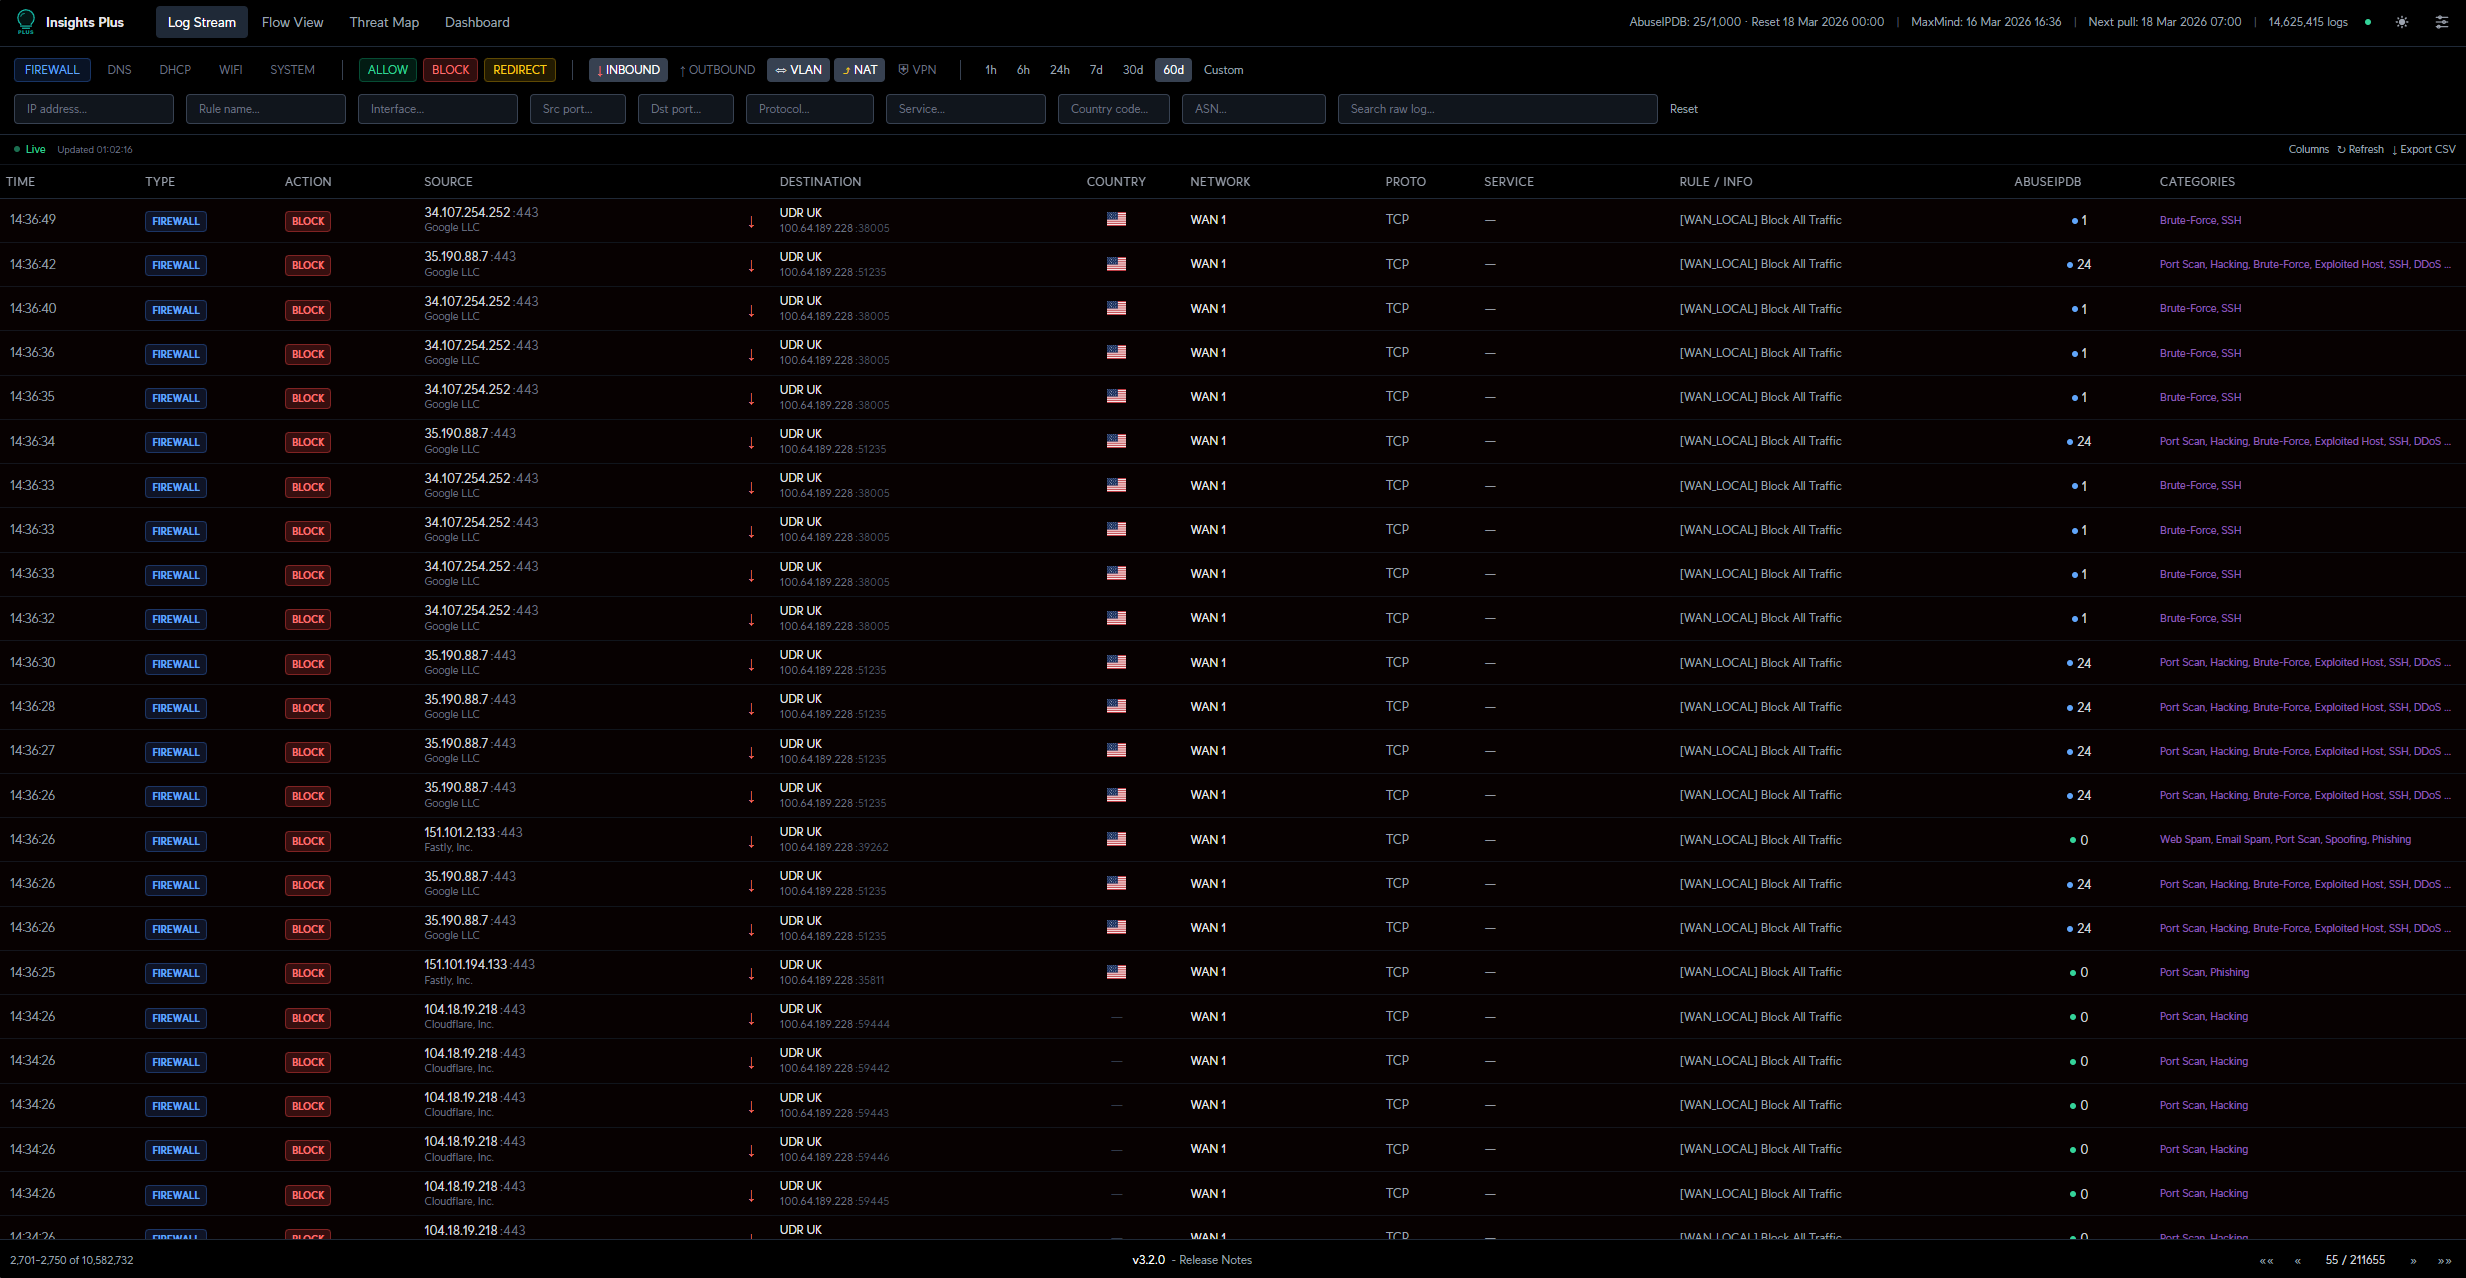Enable the OUTBOUND direction filter

717,70
